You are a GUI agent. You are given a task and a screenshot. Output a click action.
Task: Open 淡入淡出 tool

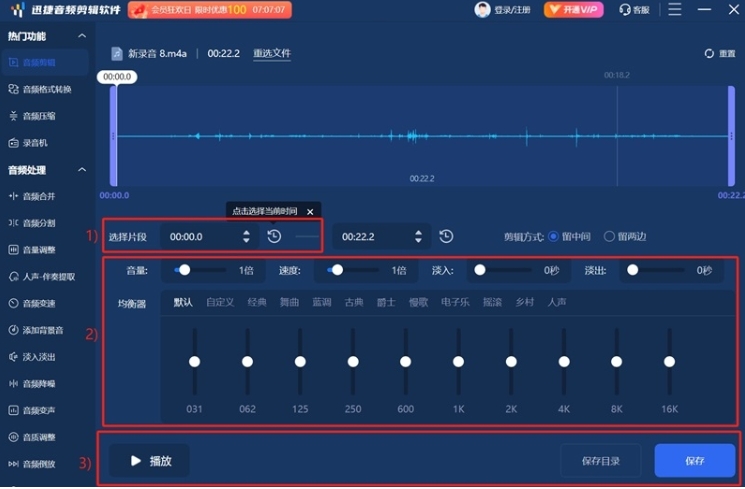click(32, 357)
